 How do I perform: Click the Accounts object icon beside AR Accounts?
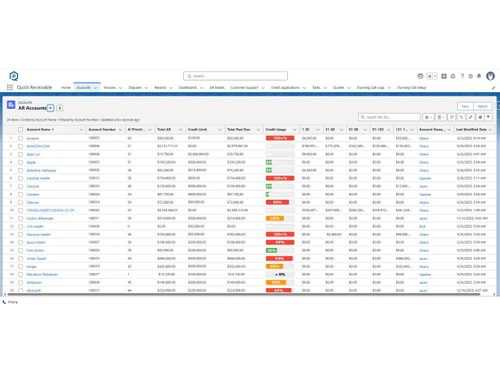tap(11, 105)
